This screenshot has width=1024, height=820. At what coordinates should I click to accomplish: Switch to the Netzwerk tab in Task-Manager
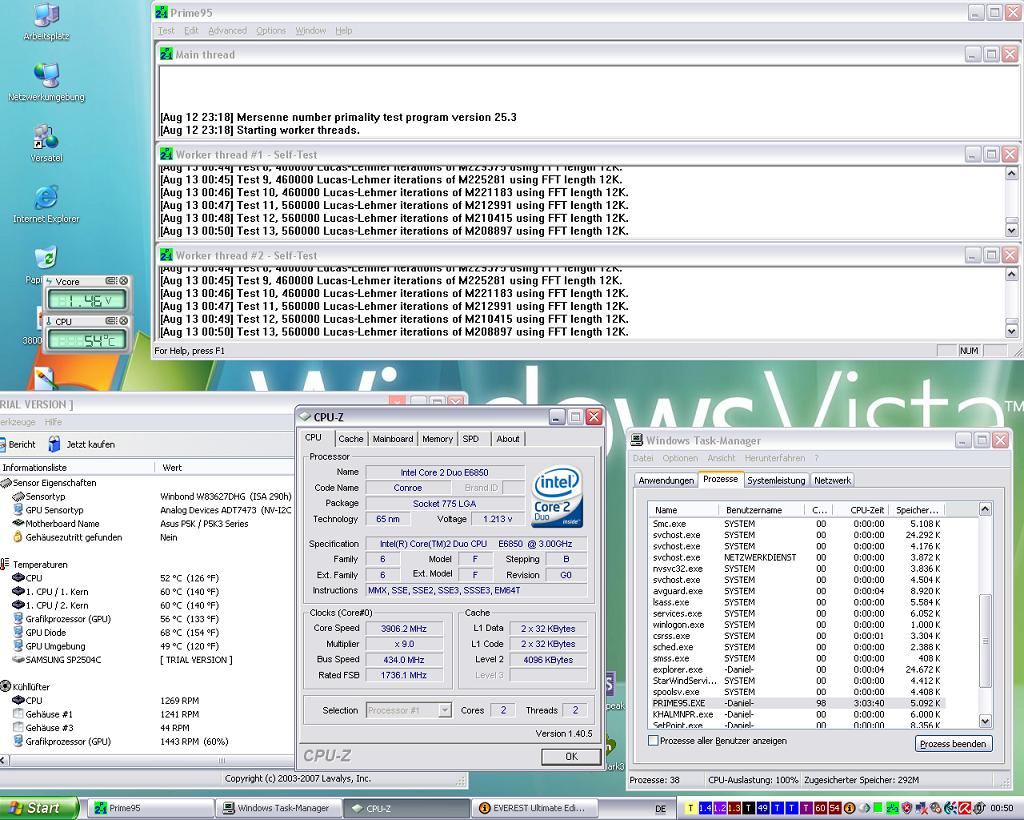coord(833,481)
